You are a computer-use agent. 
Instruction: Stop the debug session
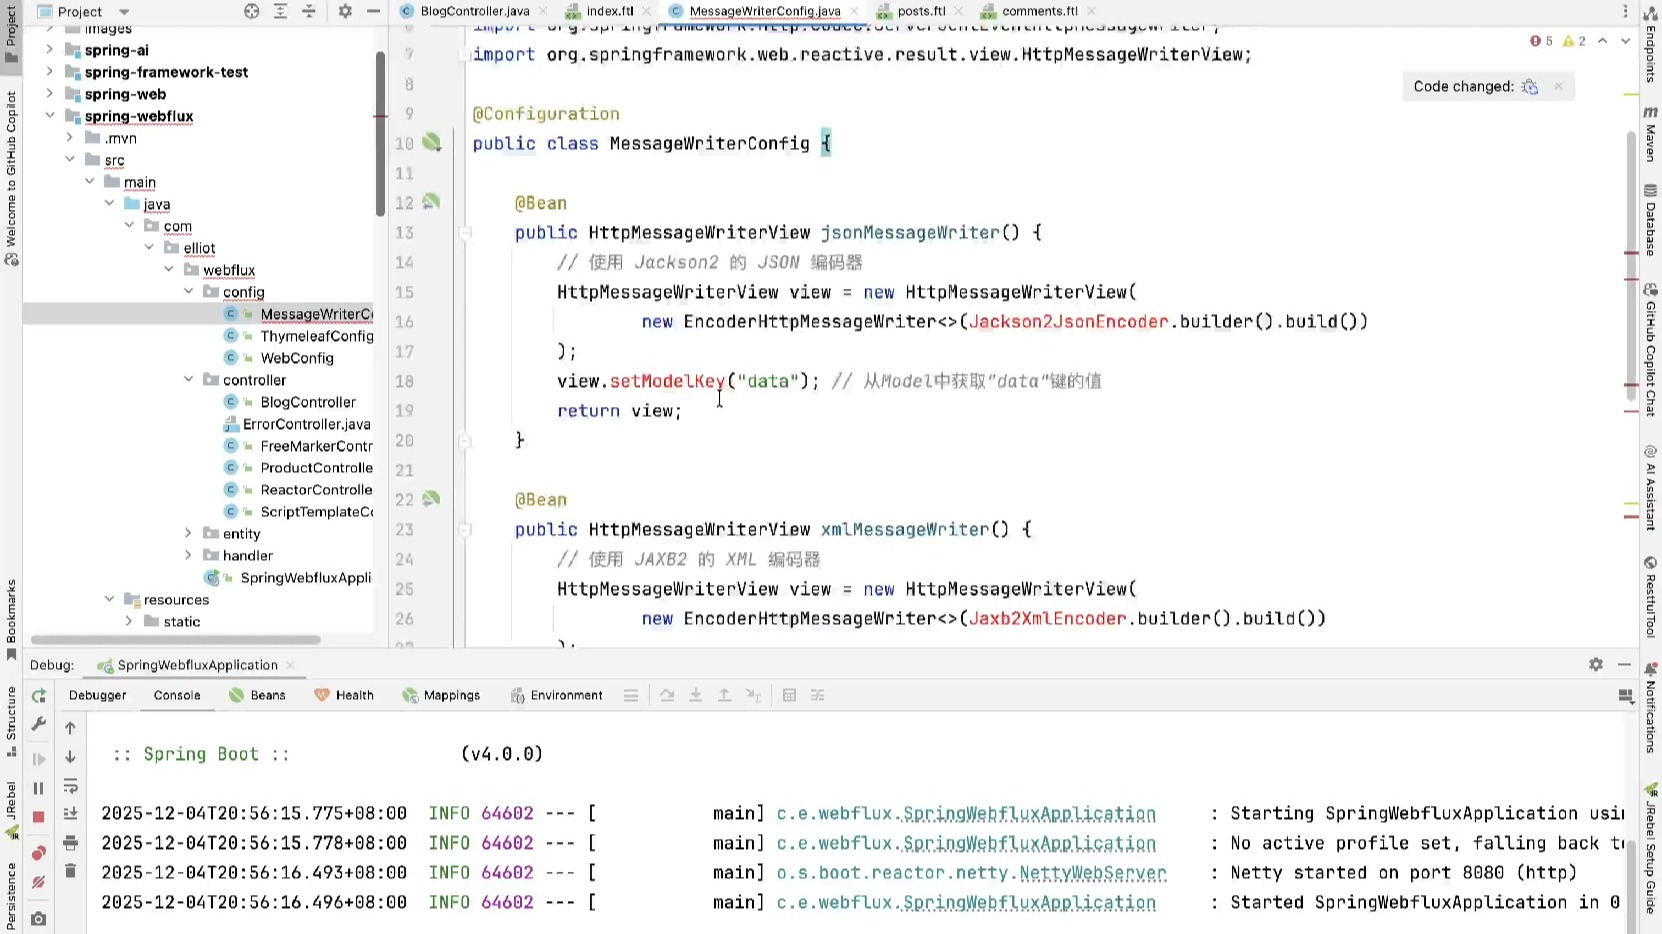38,817
